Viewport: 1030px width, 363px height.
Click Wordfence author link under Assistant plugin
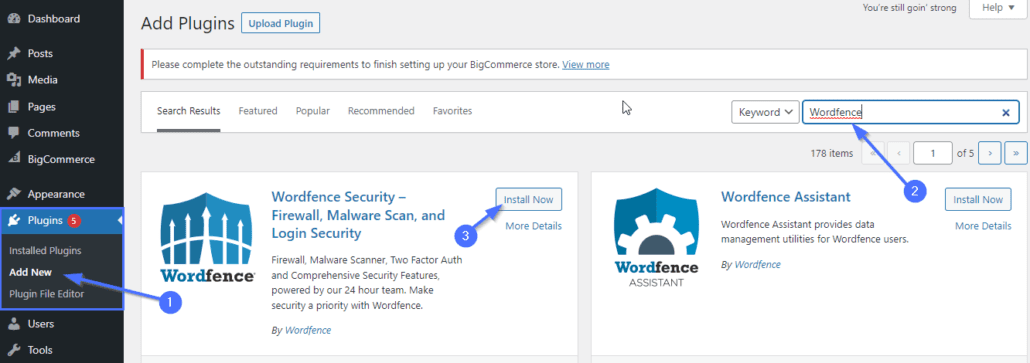[x=757, y=264]
